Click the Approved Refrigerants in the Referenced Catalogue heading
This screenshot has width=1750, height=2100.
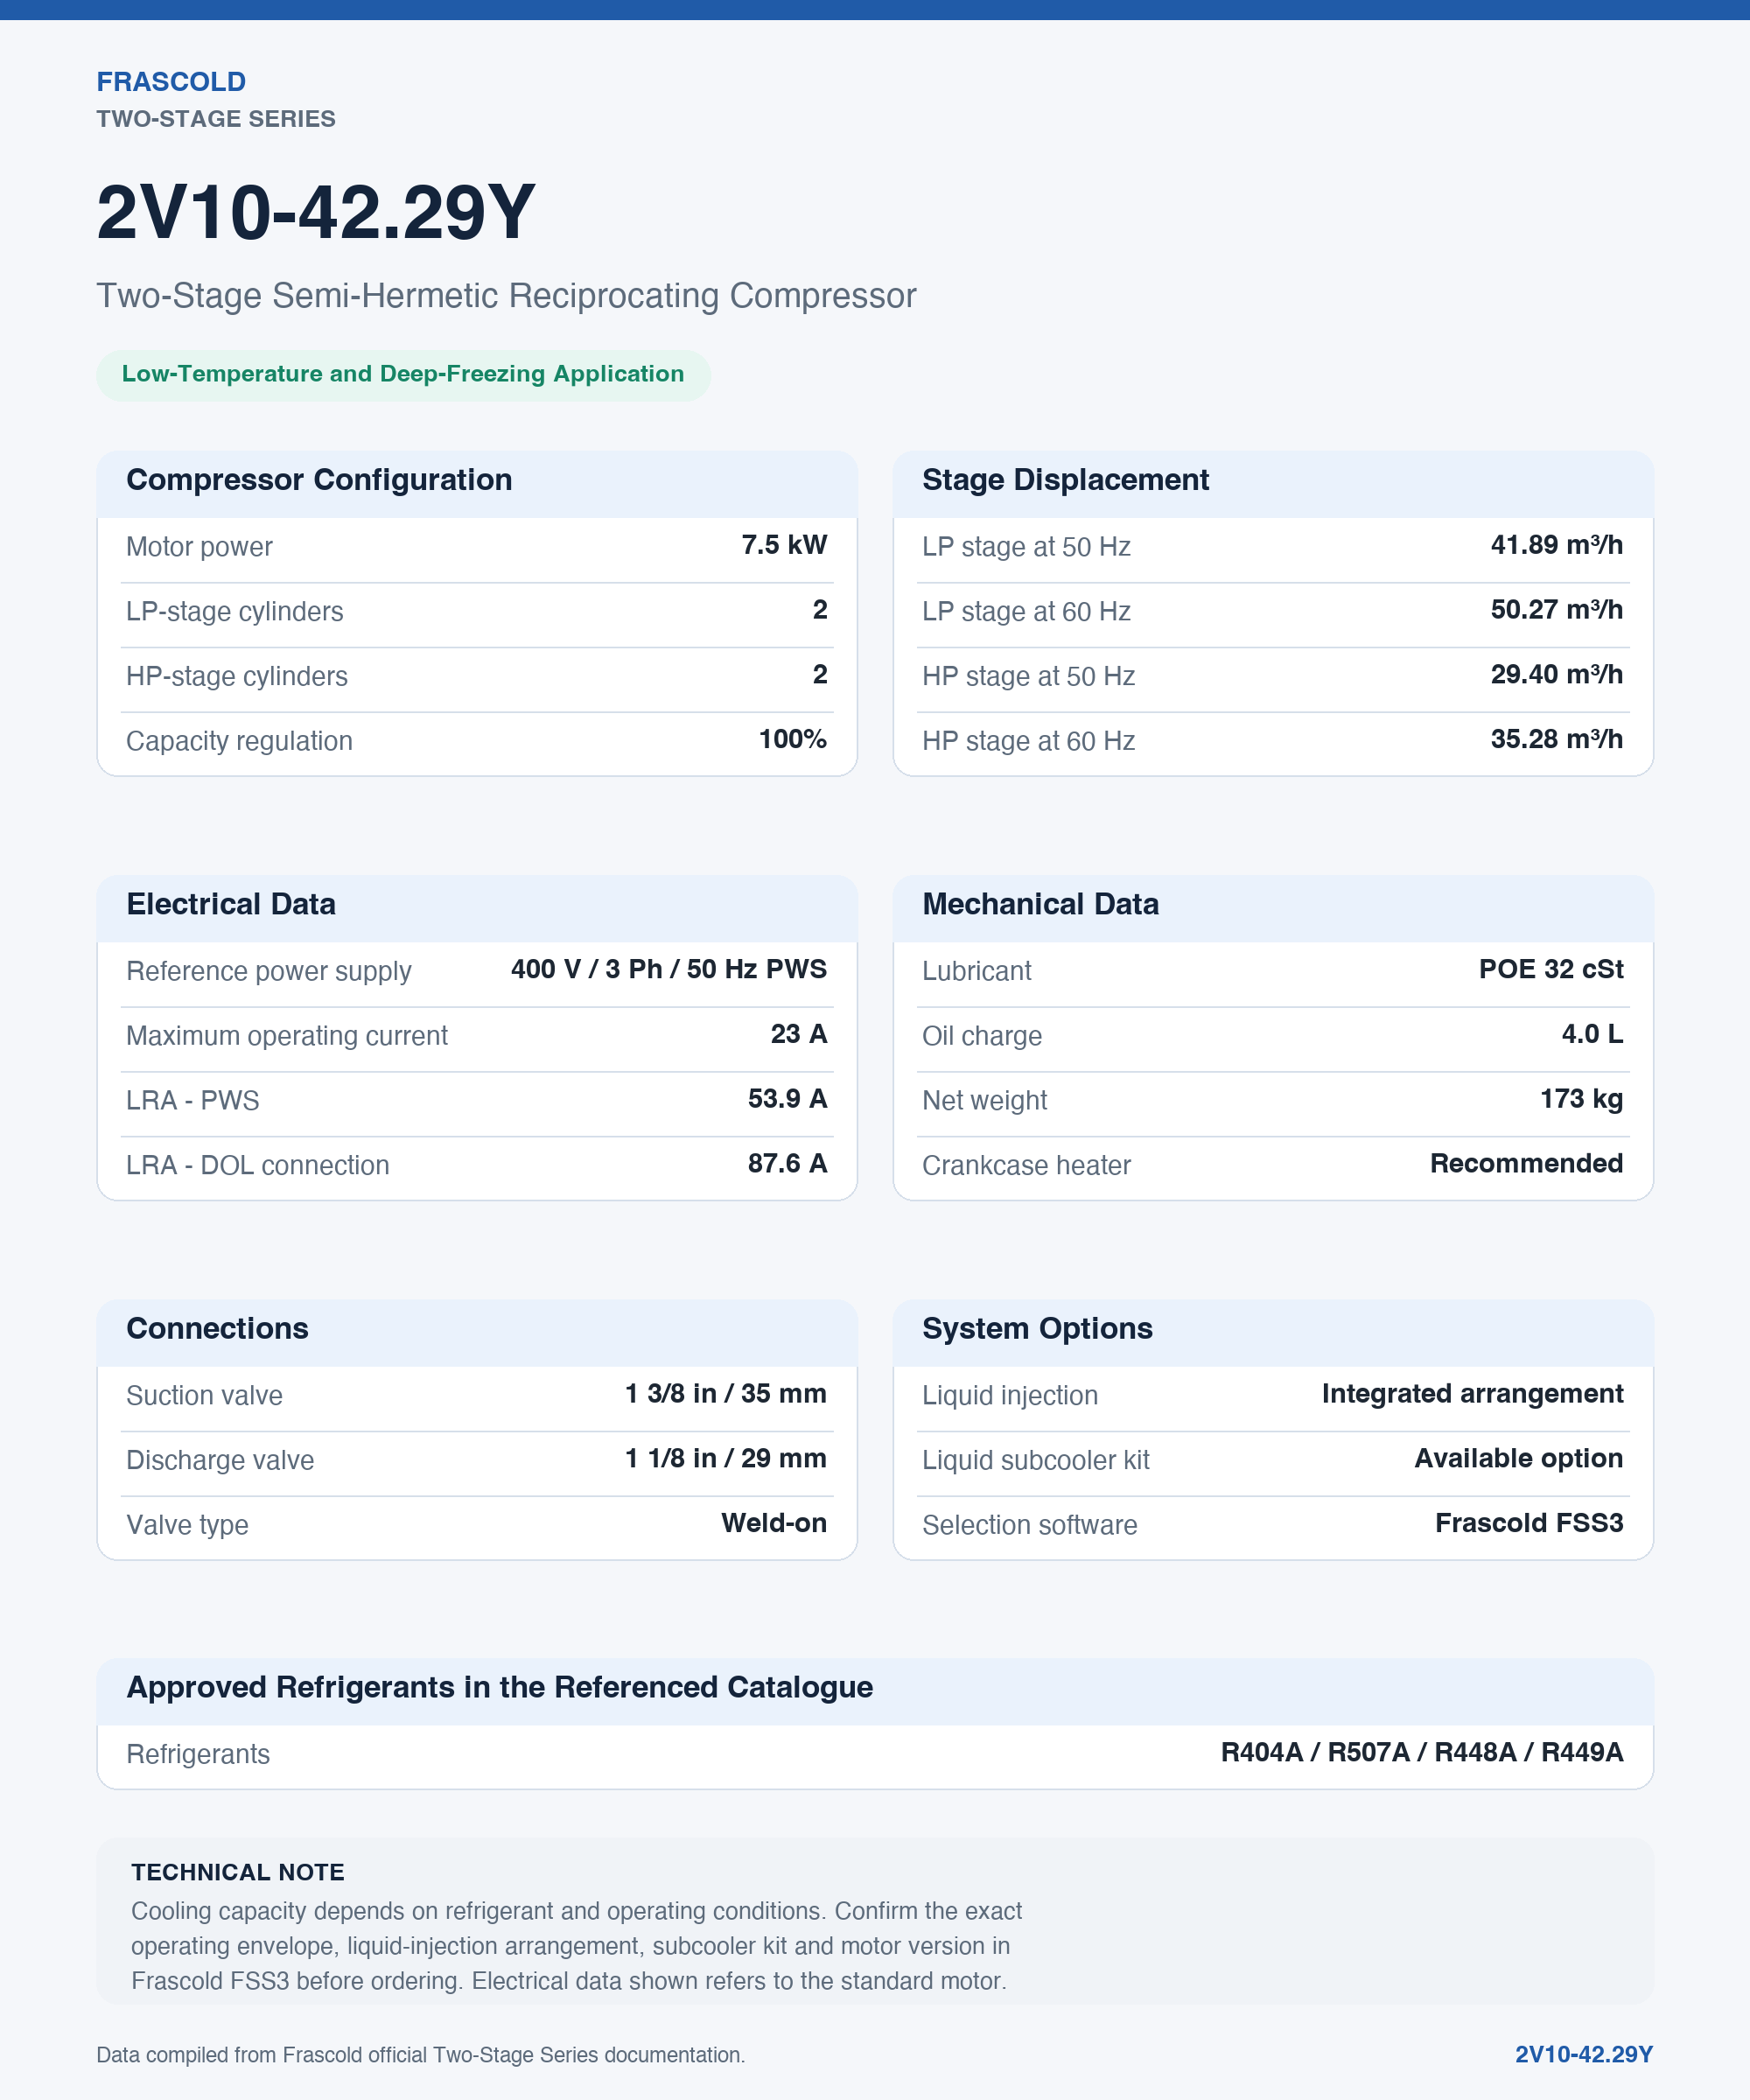pos(500,1688)
